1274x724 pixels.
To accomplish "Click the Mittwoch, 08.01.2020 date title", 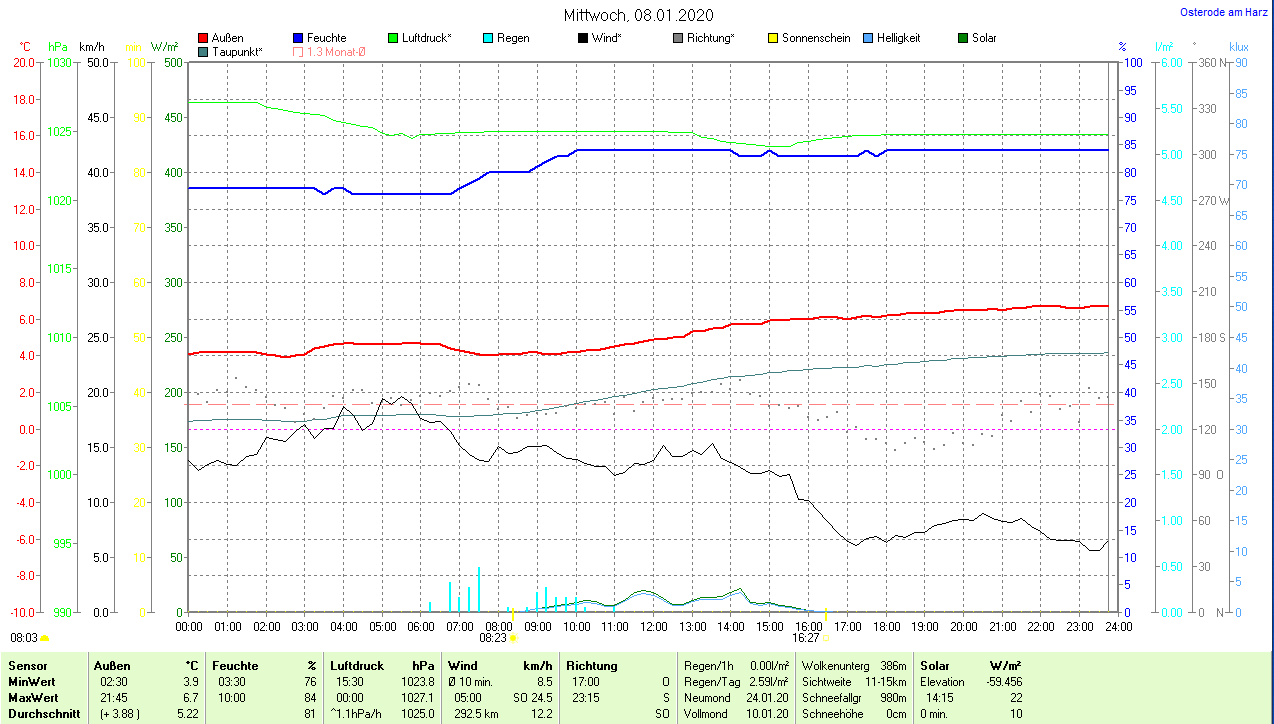I will [637, 15].
